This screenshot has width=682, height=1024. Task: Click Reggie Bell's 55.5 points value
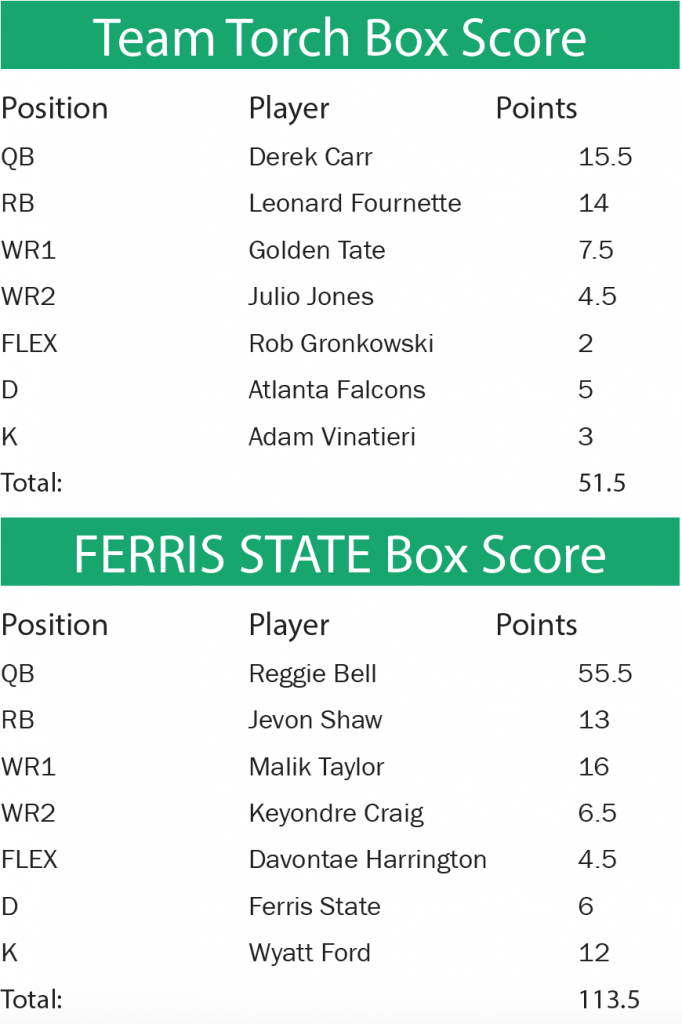pyautogui.click(x=605, y=674)
